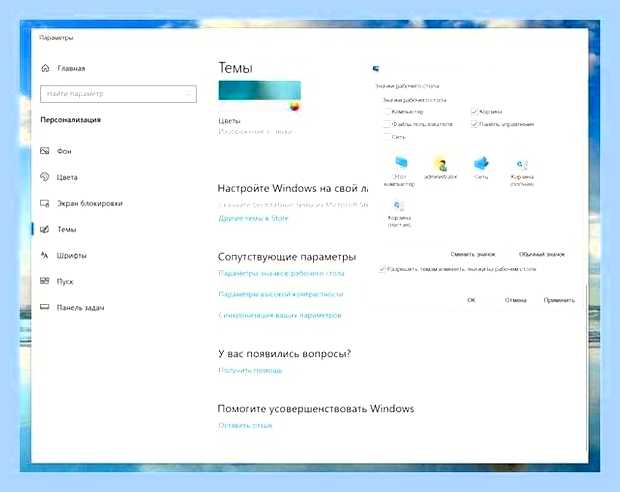Select Темы in the sidebar
Screen dimensions: 620x492
point(59,229)
